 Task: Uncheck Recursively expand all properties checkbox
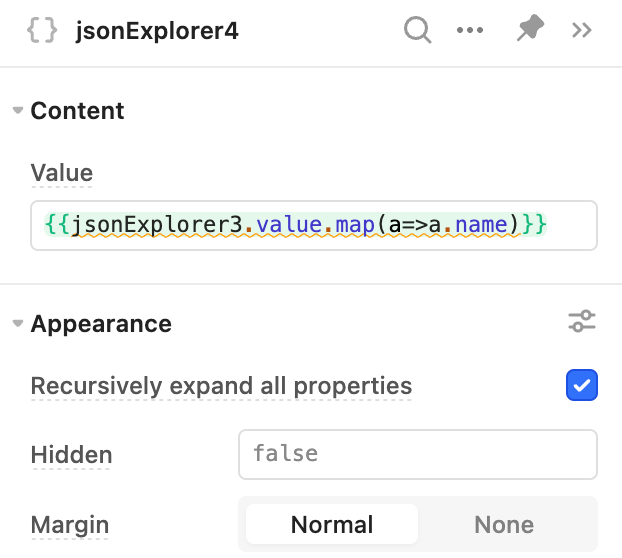click(x=582, y=385)
